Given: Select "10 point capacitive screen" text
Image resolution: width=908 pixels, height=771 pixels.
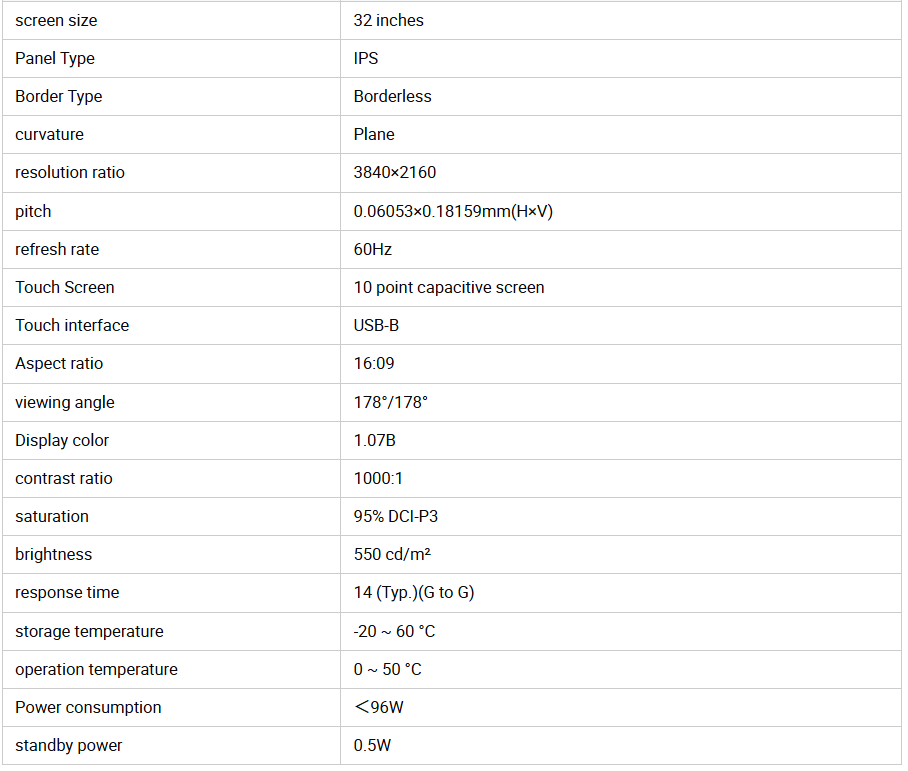Looking at the screenshot, I should (x=449, y=287).
